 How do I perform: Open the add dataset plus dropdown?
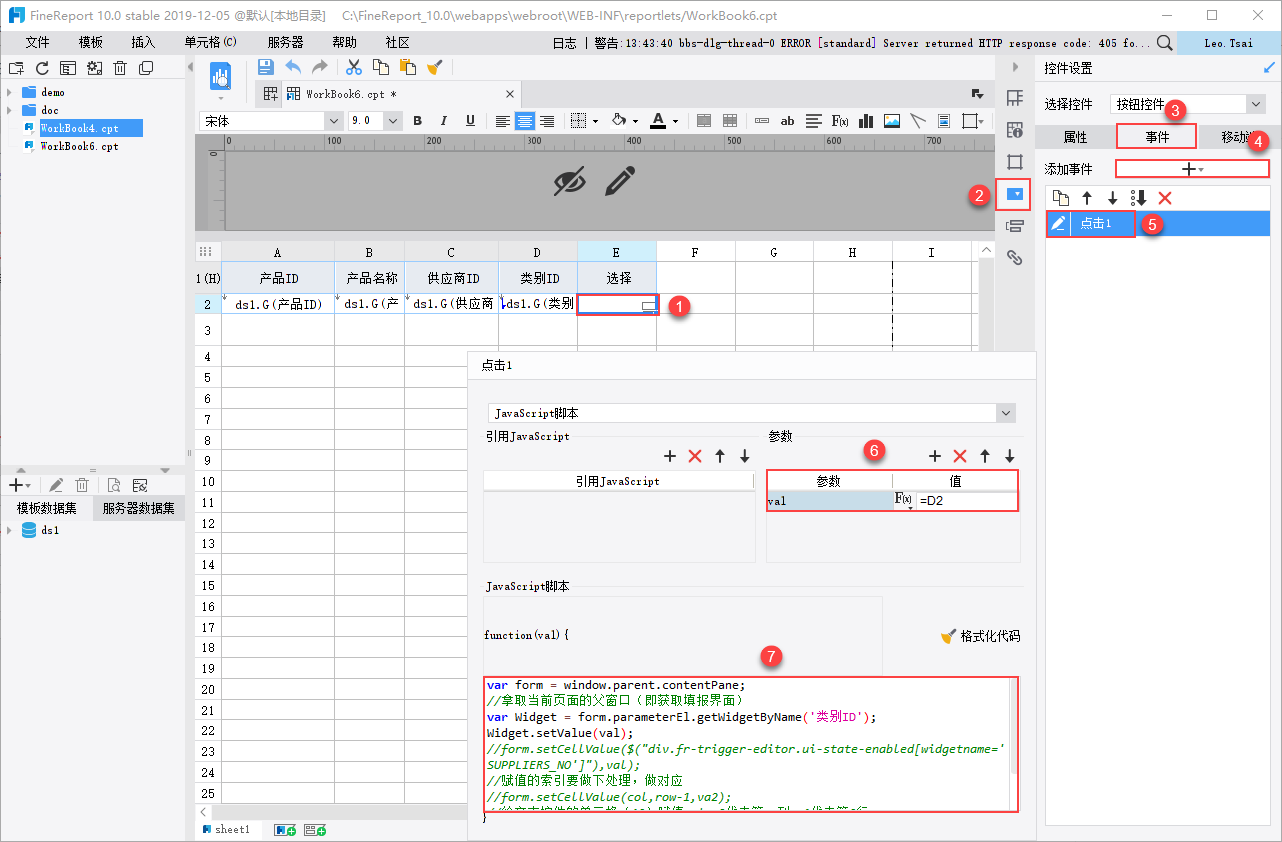20,485
